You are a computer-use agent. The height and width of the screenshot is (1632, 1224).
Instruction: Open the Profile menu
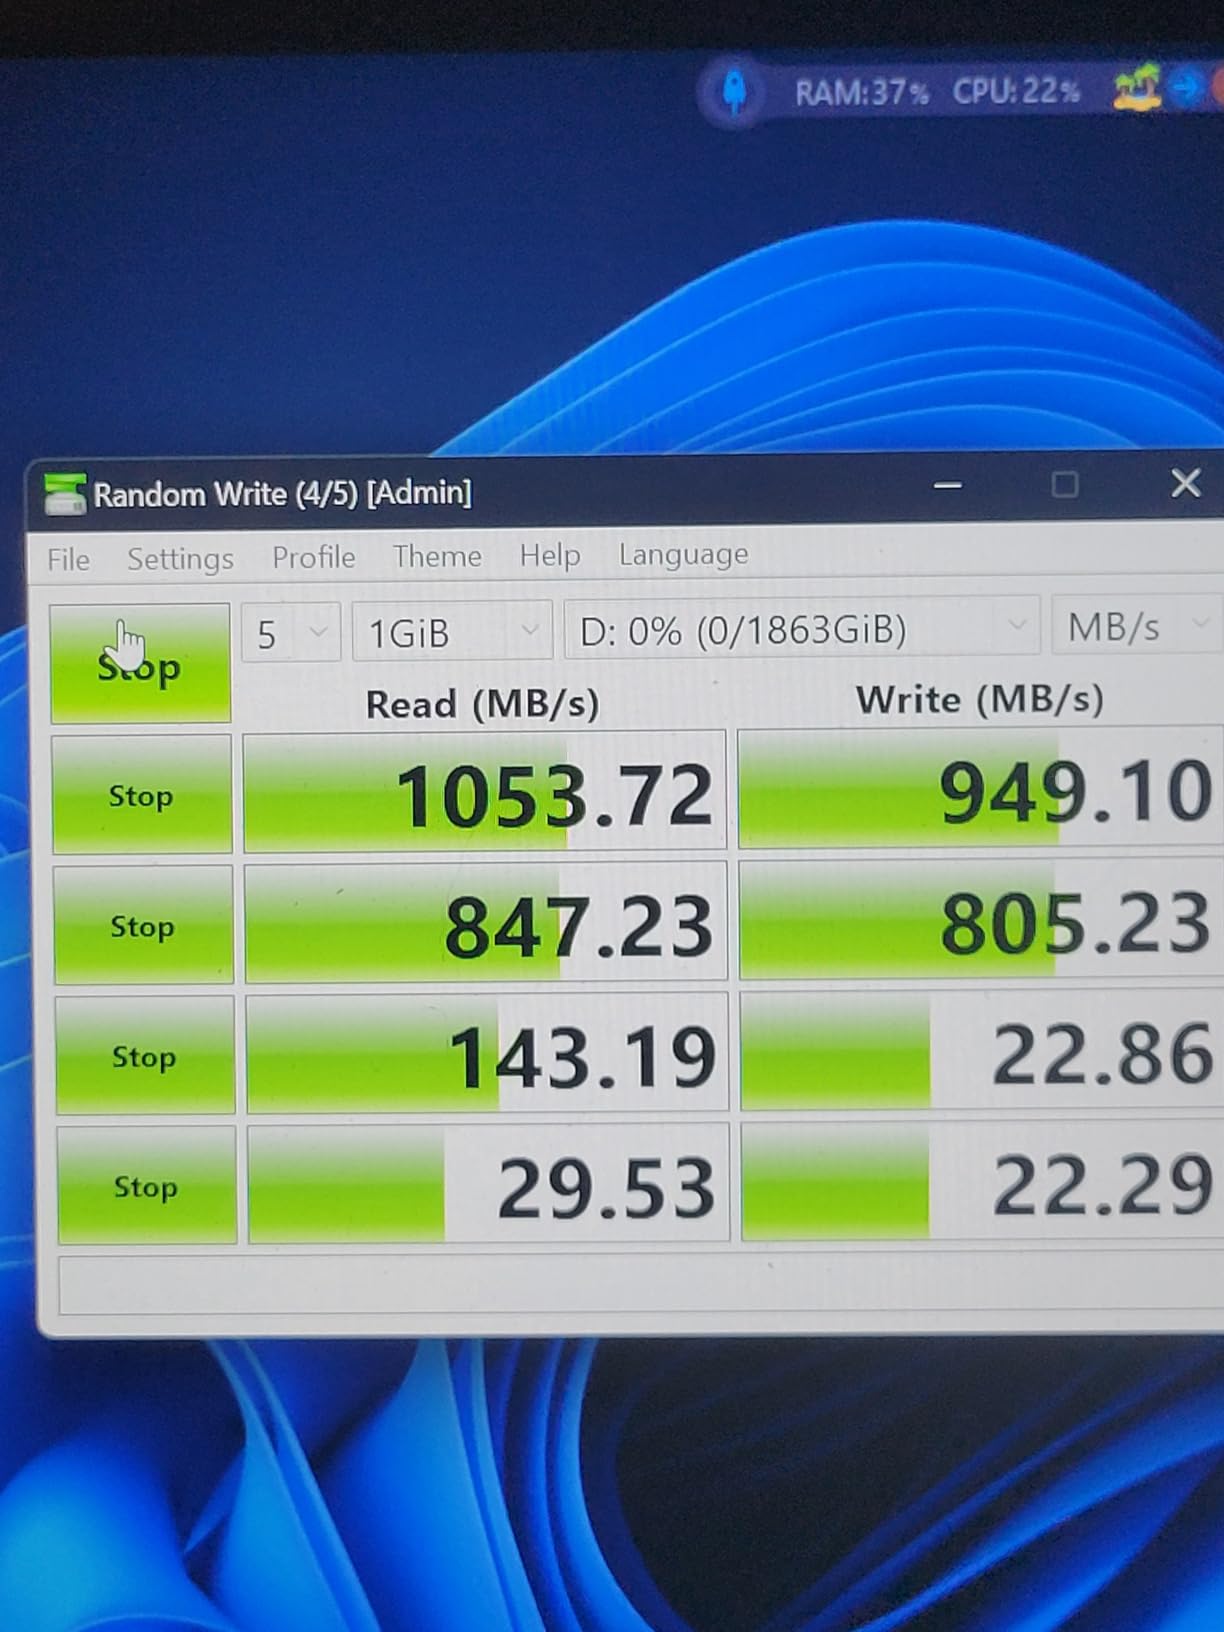click(x=313, y=557)
